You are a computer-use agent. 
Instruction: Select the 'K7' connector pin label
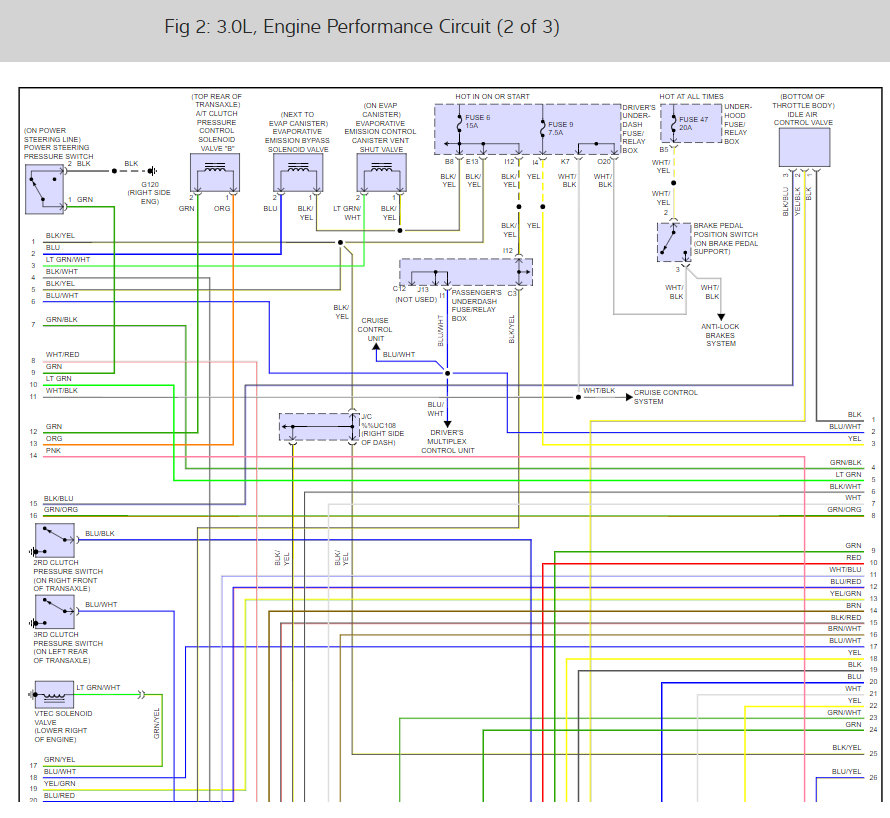(x=565, y=161)
